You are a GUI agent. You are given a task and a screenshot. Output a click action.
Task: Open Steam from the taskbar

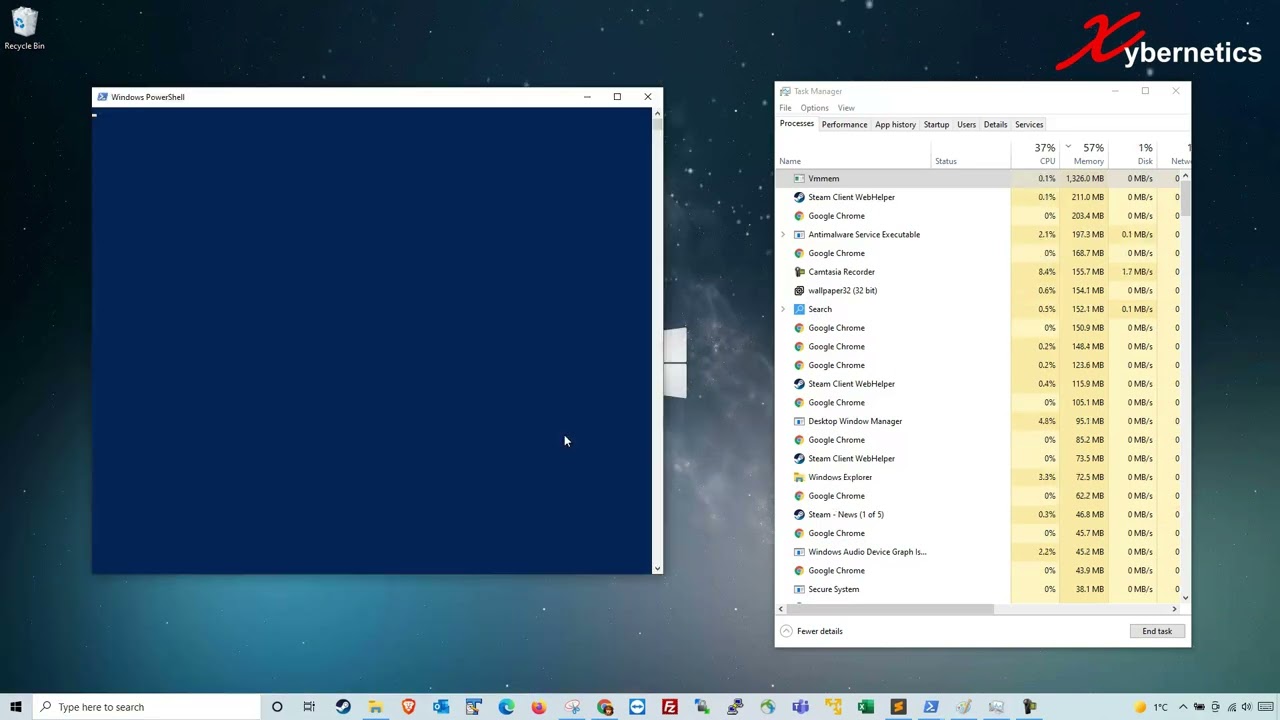click(343, 707)
